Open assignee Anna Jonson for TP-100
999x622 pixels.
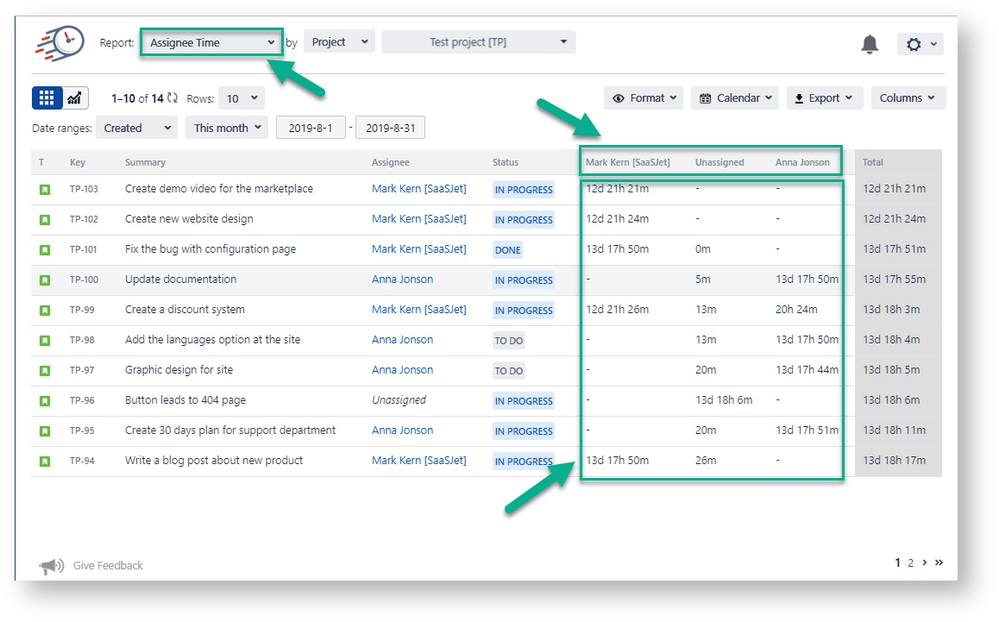[402, 279]
